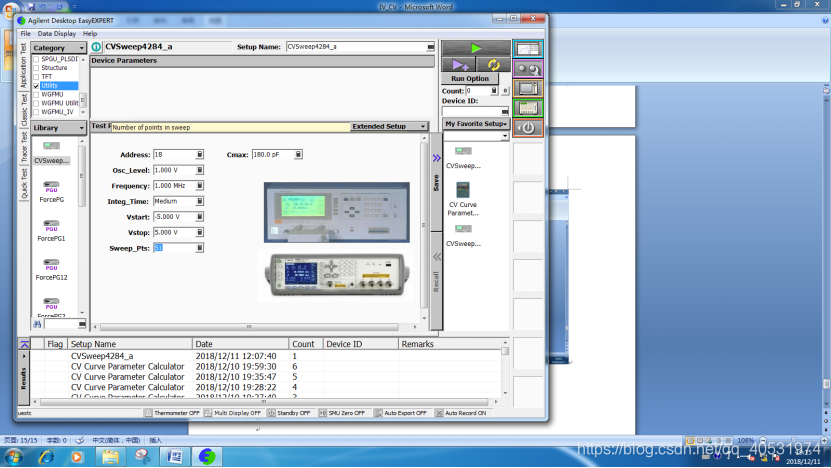Check the WGFMU category checkbox
Viewport: 831px width, 468px height.
[36, 94]
